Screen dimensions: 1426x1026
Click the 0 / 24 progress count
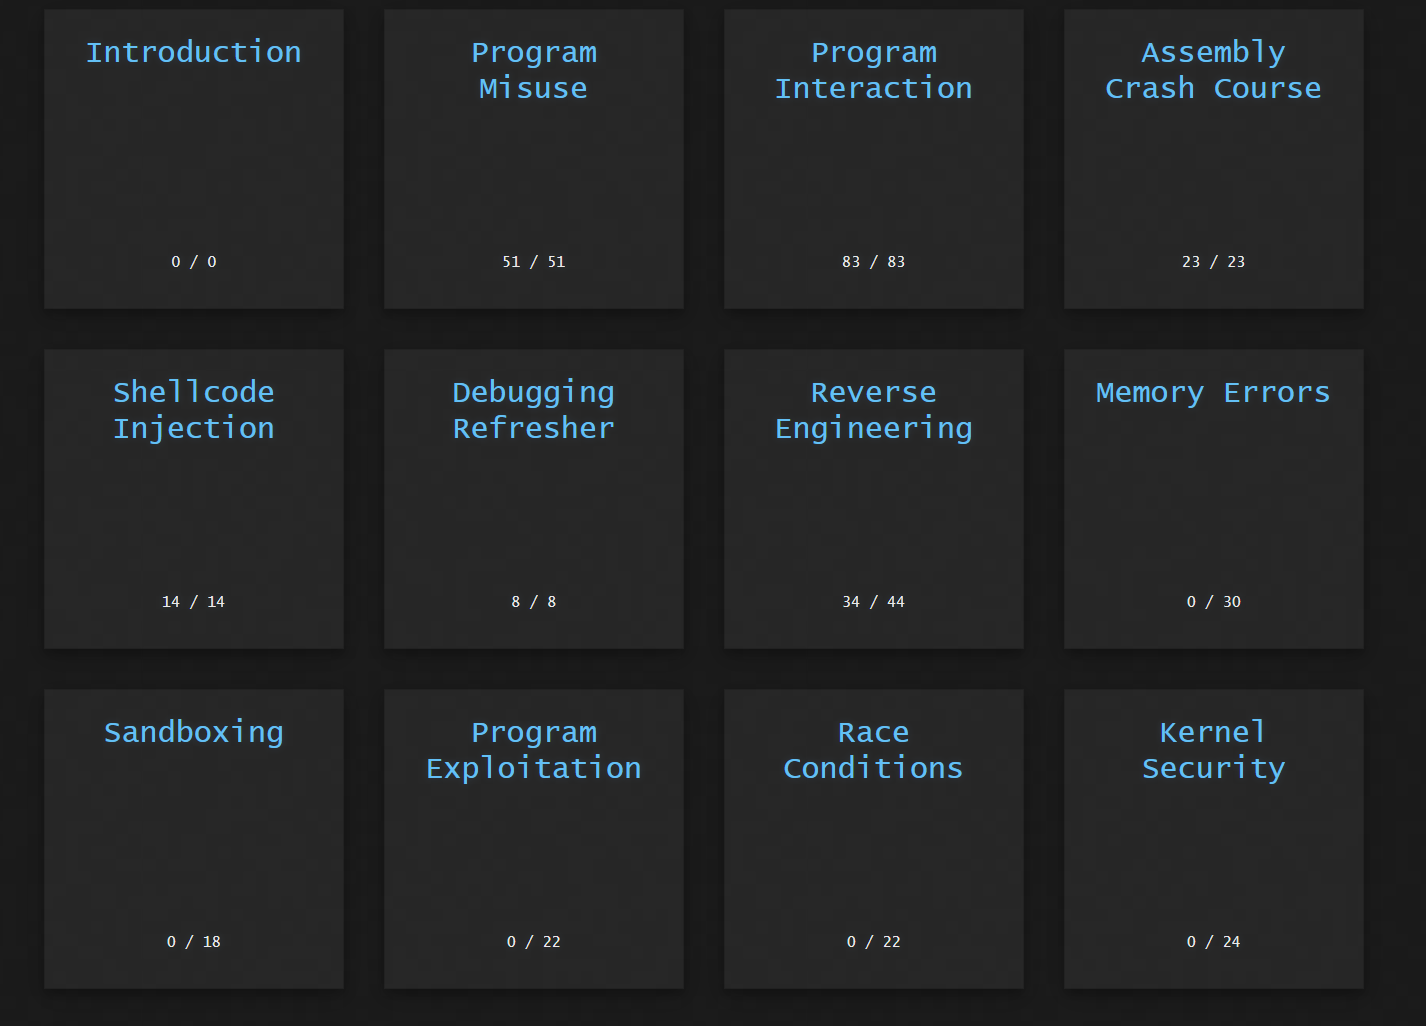[1213, 942]
